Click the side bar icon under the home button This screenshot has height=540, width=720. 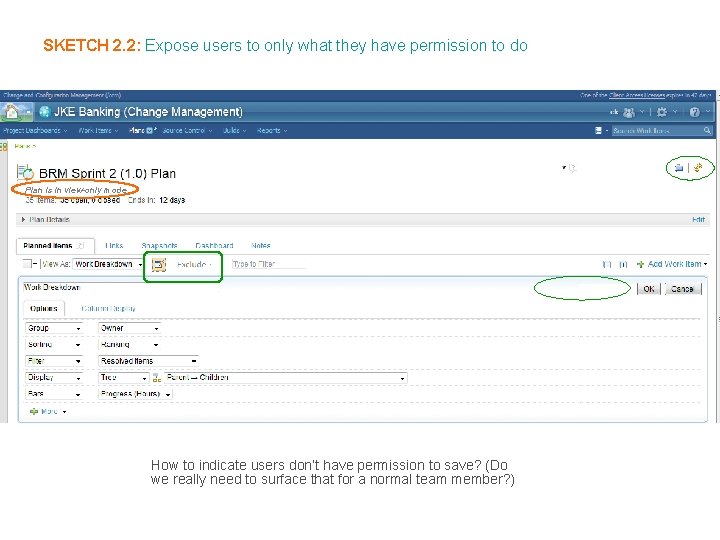tap(4, 147)
